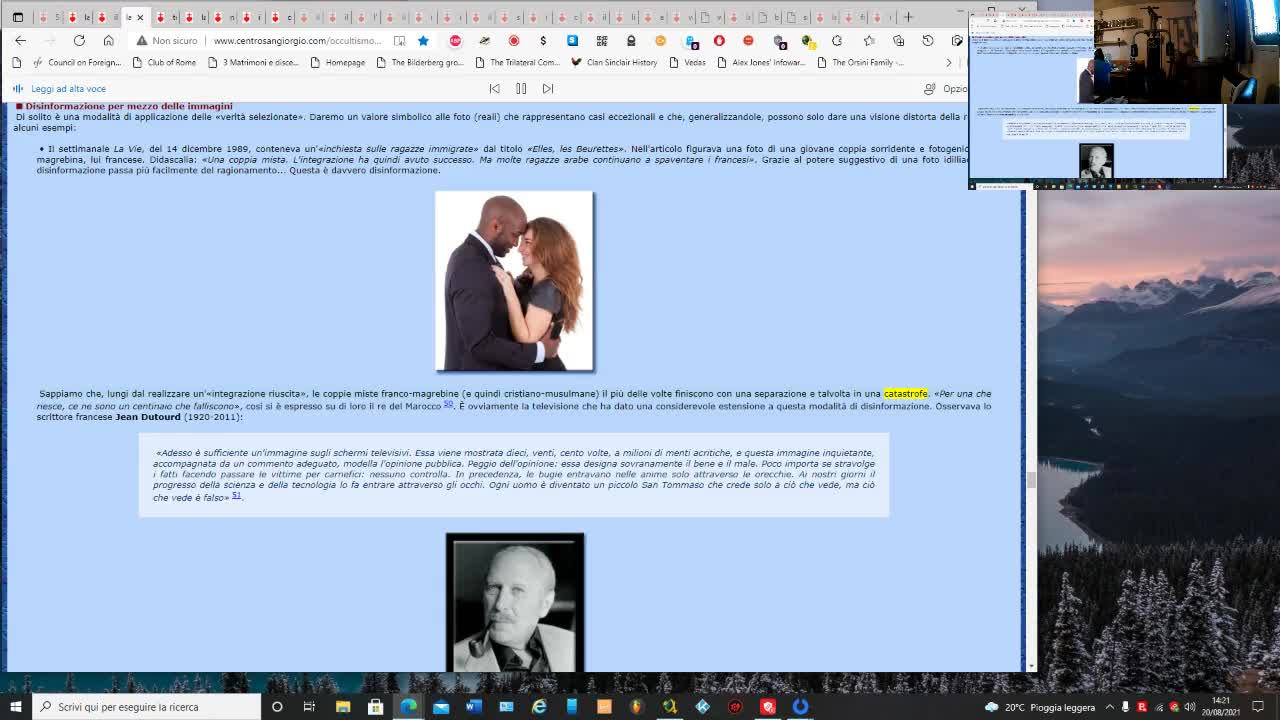Switch to Edge browser on taskbar
This screenshot has height=720, width=1280.
pyautogui.click(x=409, y=707)
